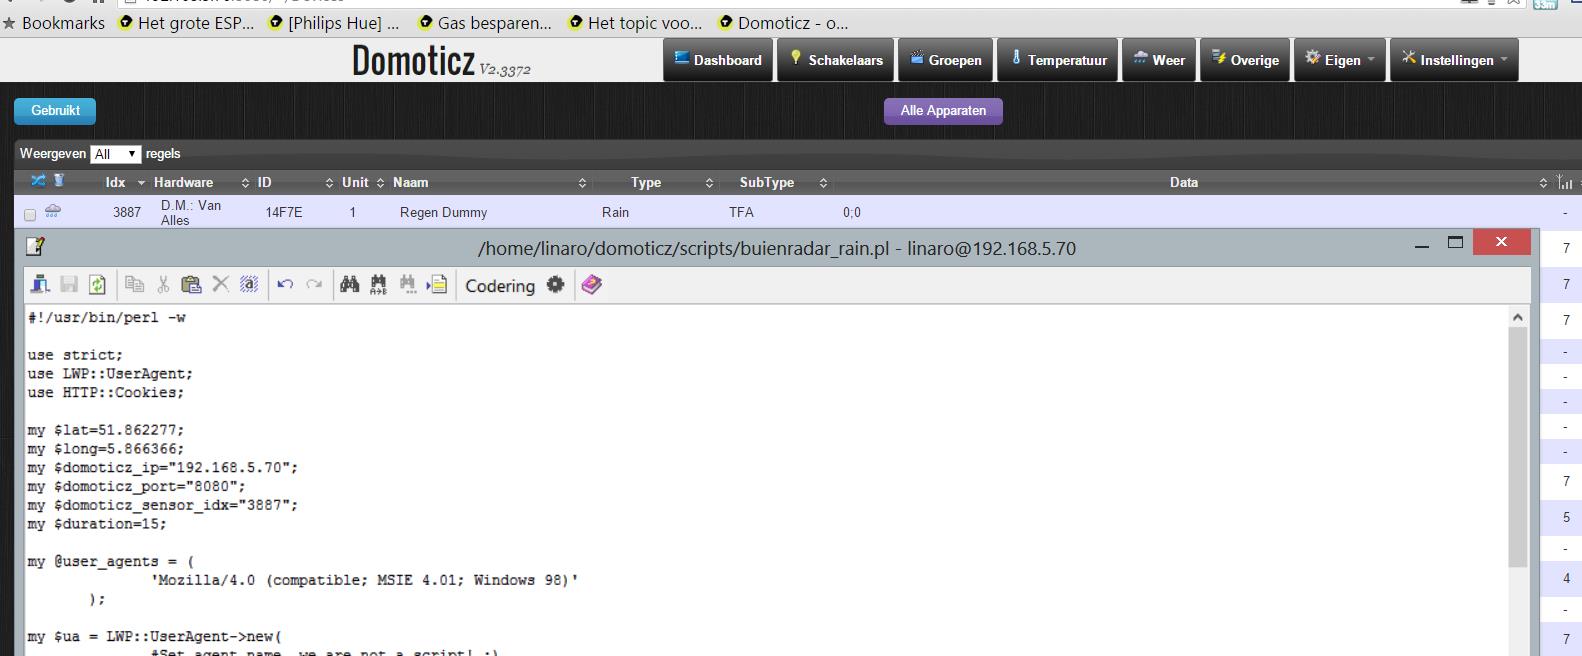Click the '14F7E' ID cell
Screen dimensions: 1582x656
284,212
